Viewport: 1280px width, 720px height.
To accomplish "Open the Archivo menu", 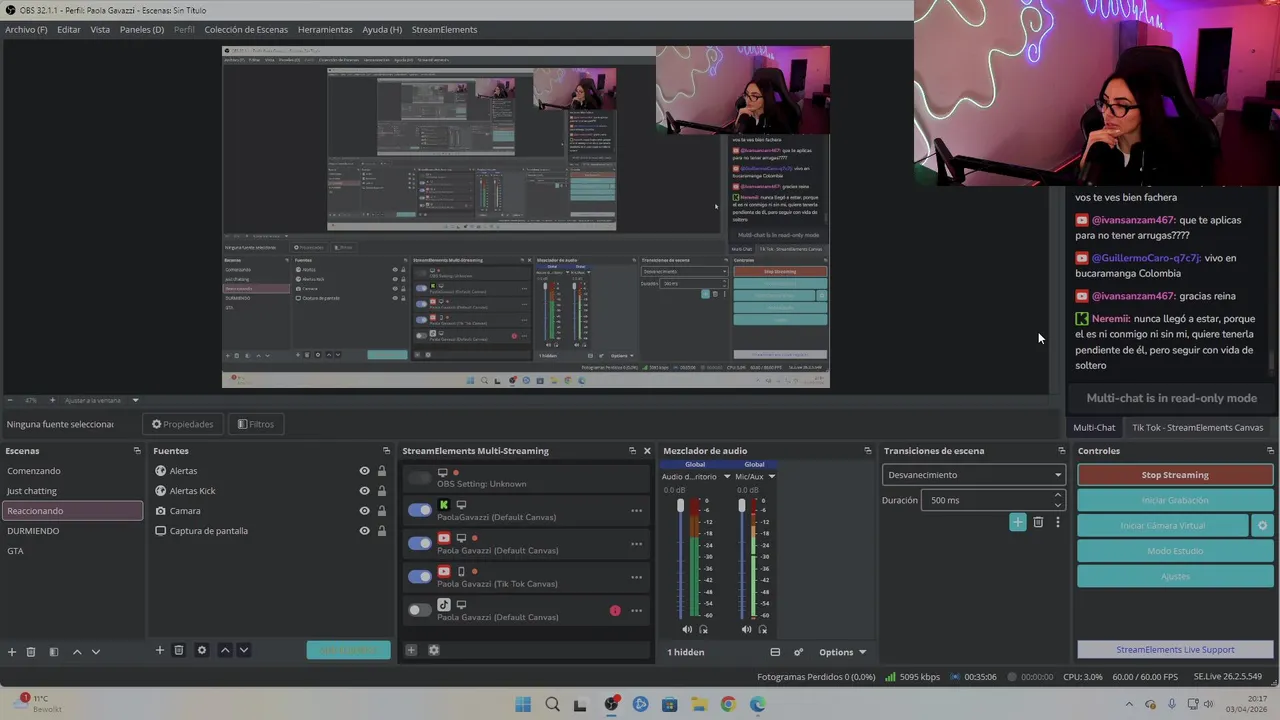I will (26, 29).
